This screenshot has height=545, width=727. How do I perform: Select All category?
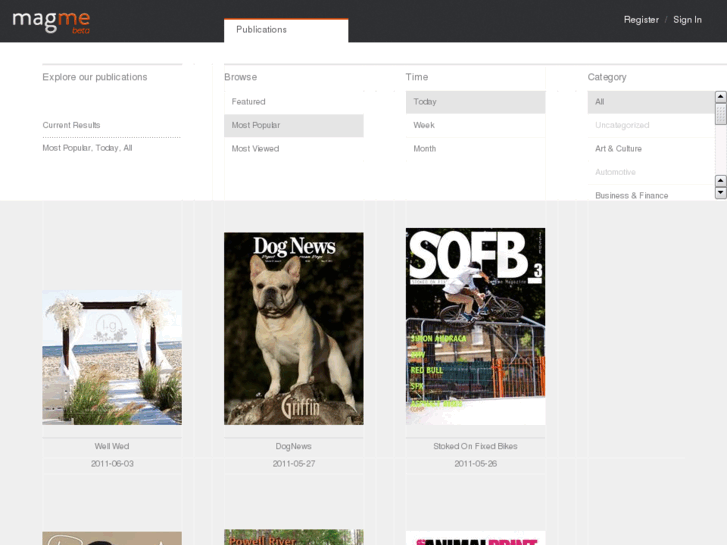tap(651, 102)
